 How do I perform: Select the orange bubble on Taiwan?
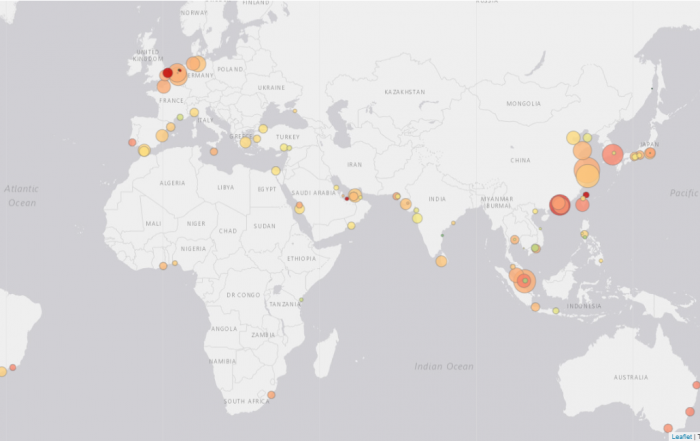pyautogui.click(x=583, y=205)
